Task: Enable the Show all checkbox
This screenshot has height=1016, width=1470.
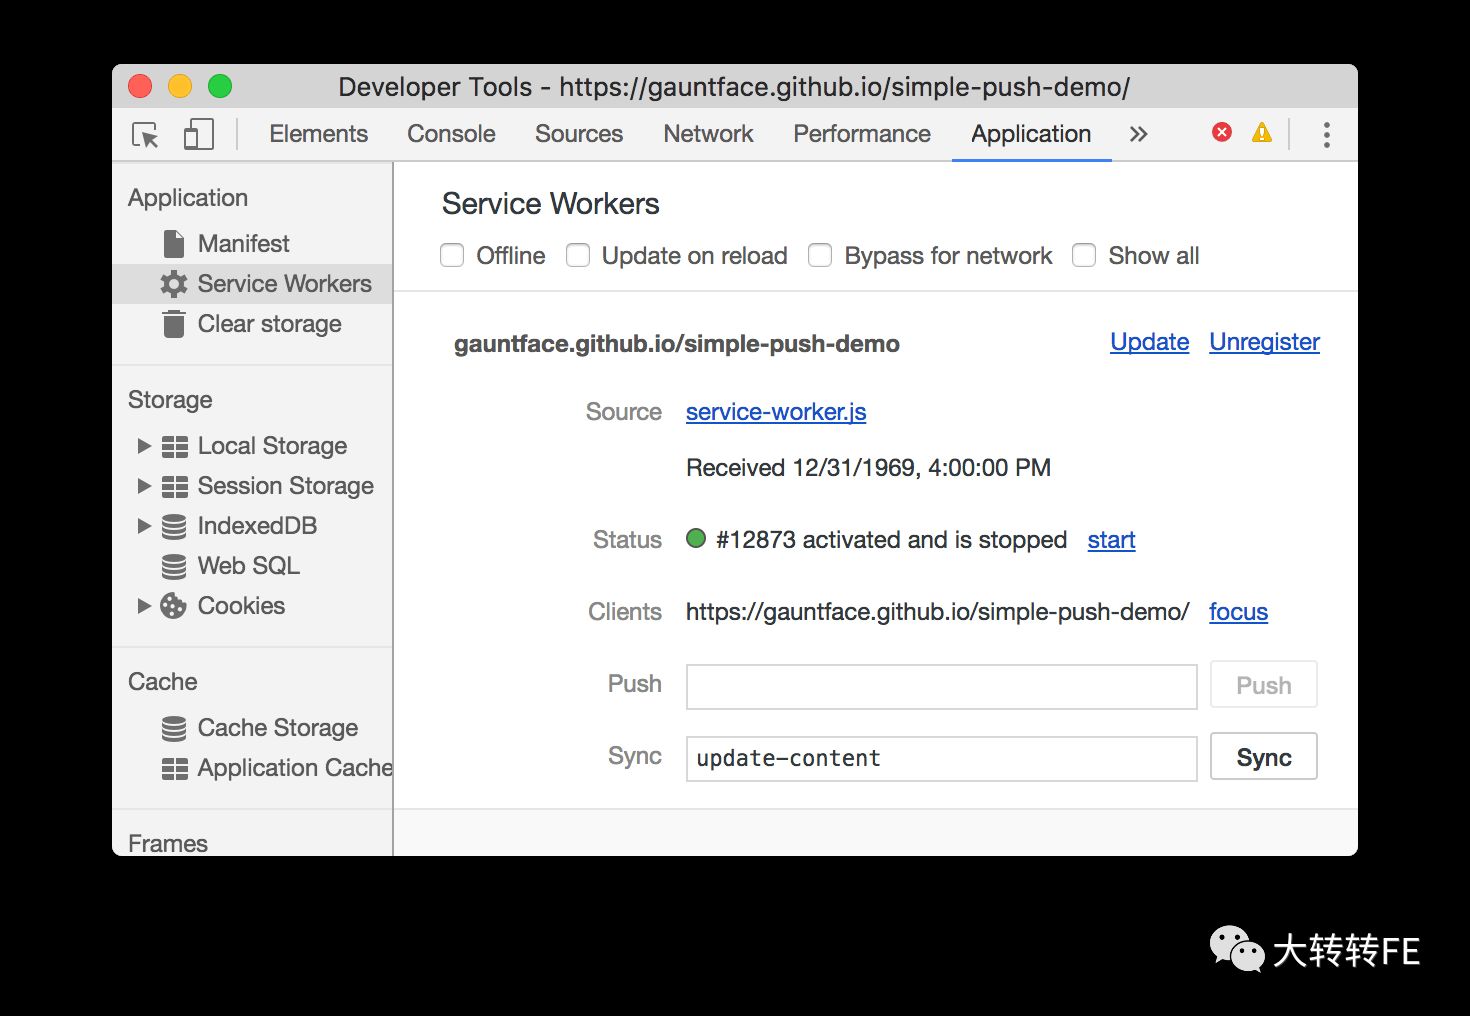Action: (x=1084, y=256)
